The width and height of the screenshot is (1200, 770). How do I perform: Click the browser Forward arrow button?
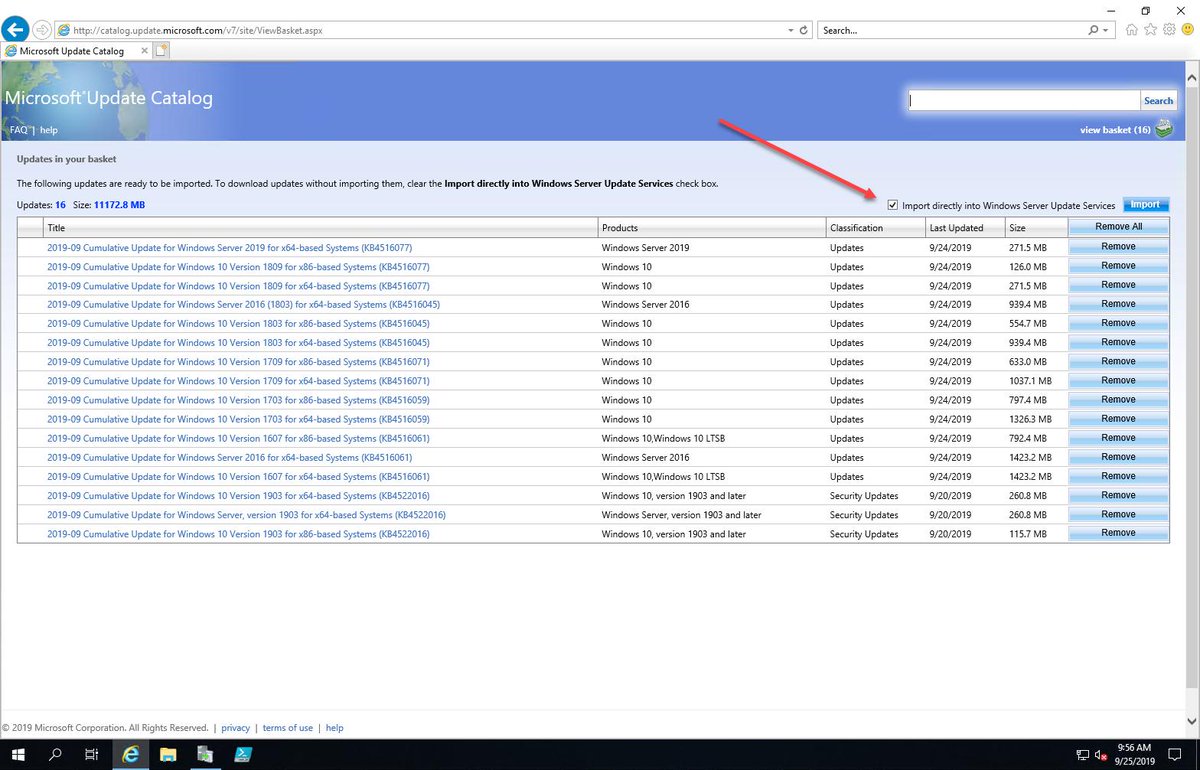click(x=42, y=30)
